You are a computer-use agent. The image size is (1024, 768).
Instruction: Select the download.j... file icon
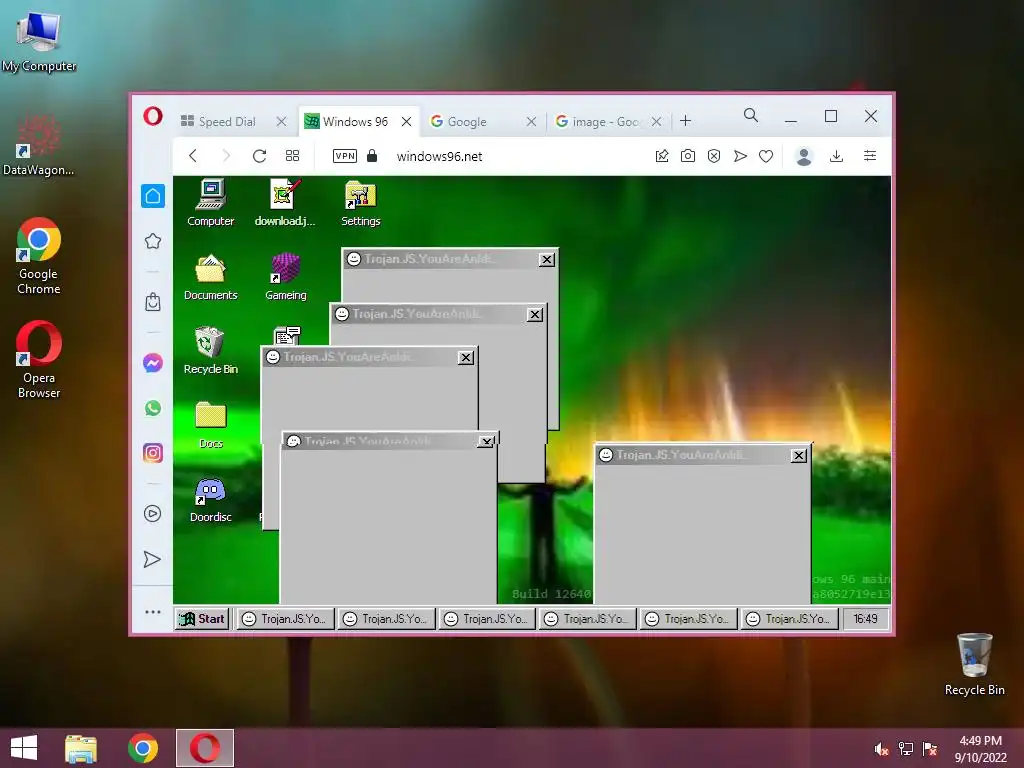285,203
